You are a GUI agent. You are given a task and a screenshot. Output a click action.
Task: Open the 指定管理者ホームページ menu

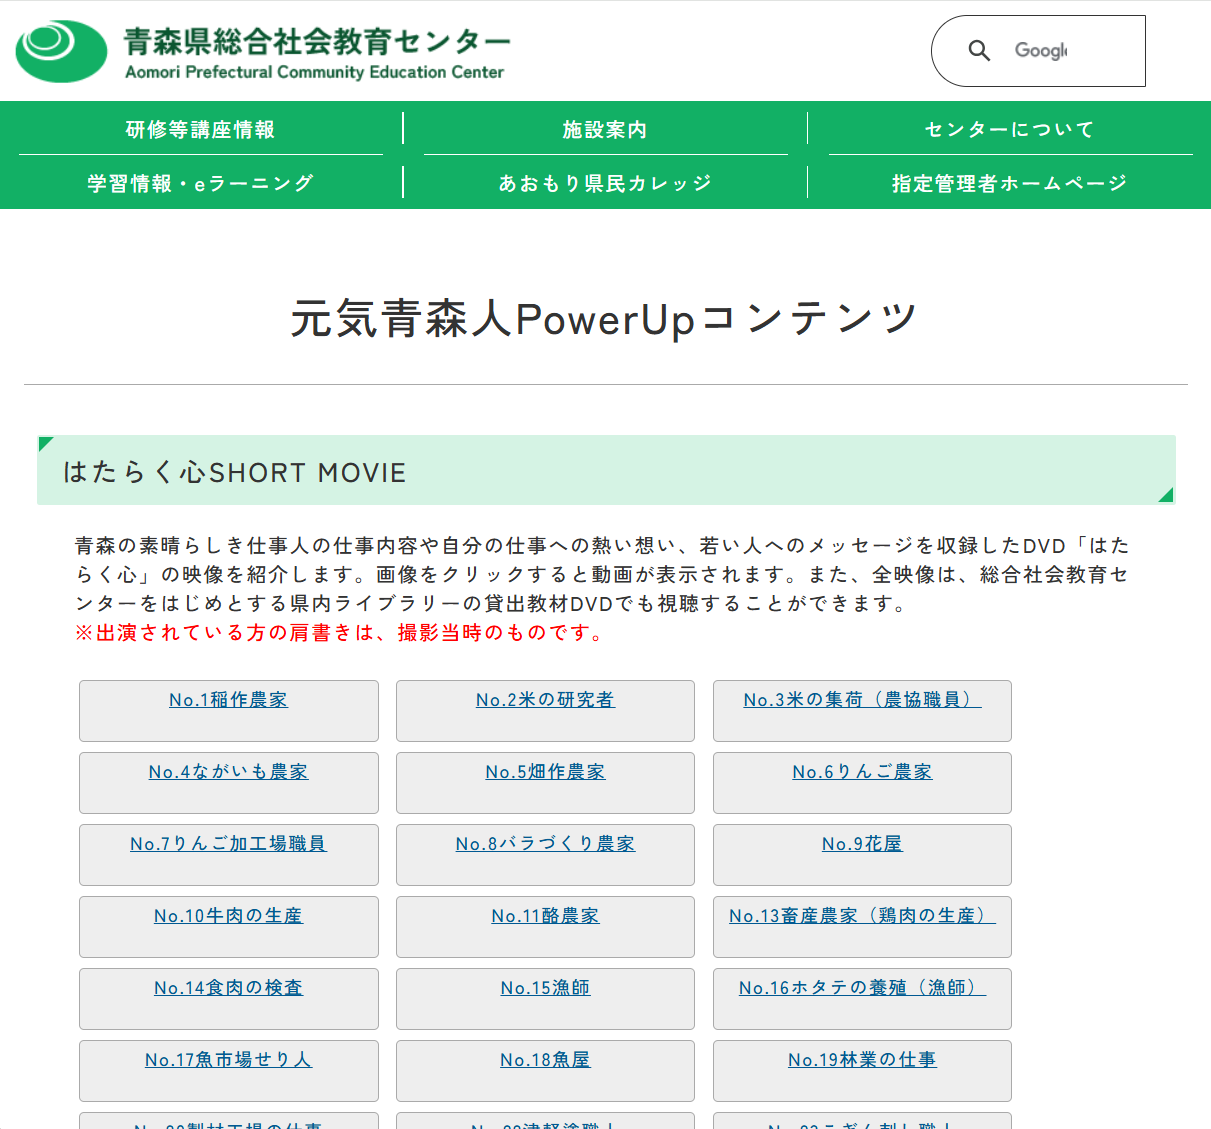(x=1009, y=182)
